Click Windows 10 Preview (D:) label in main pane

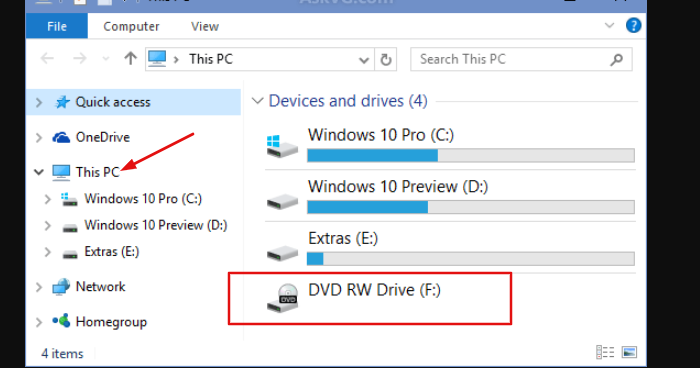click(x=398, y=187)
